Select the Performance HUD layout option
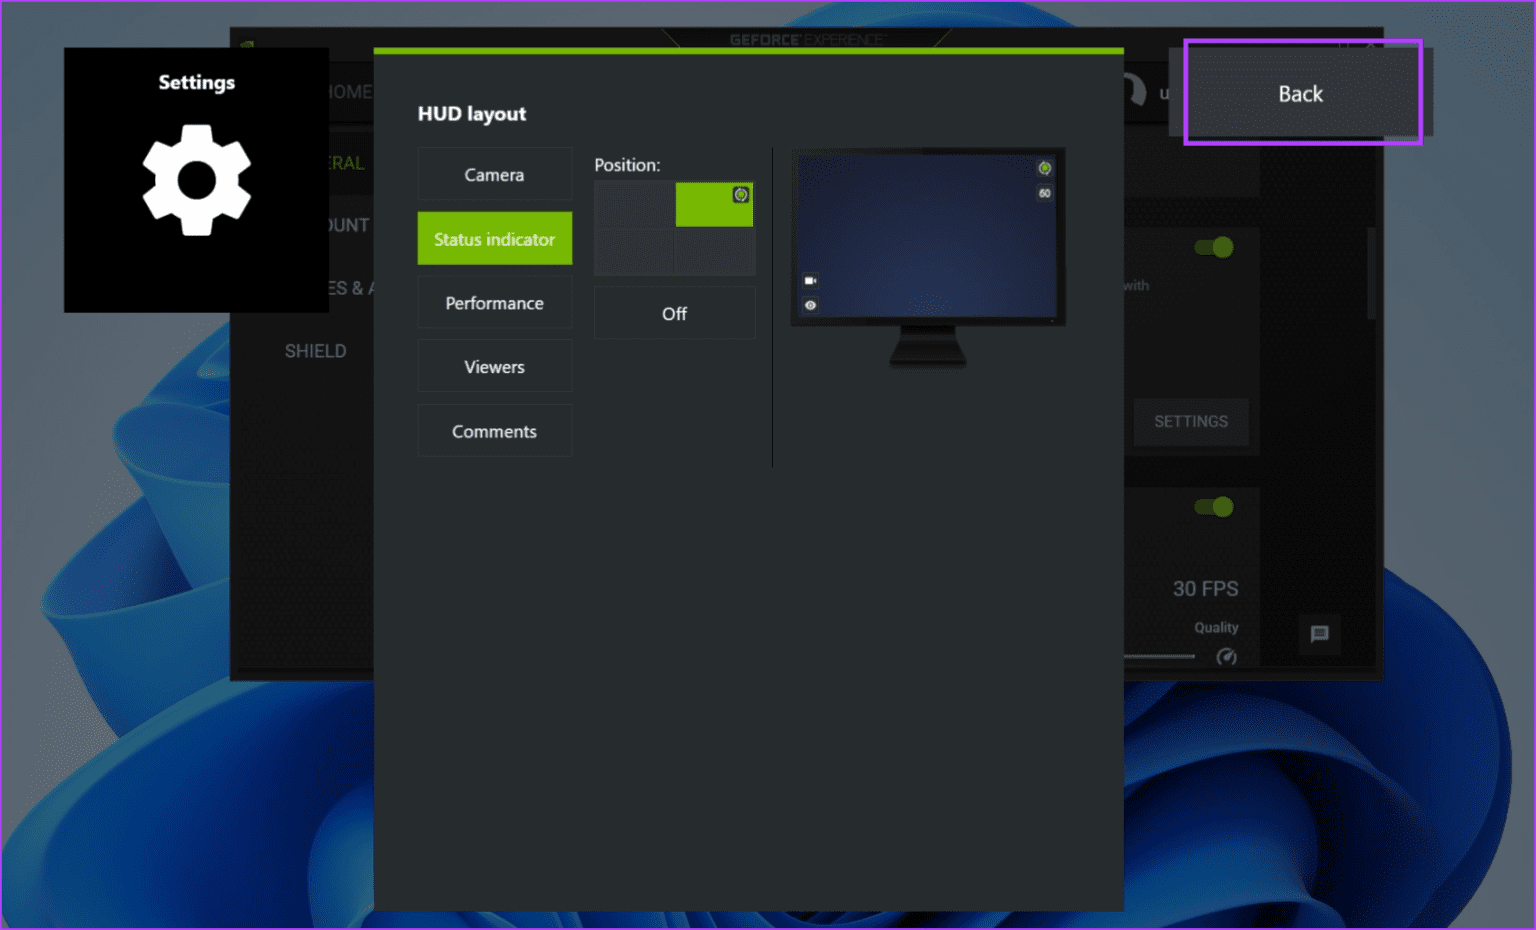Screen dimensions: 1536x930 tap(494, 302)
